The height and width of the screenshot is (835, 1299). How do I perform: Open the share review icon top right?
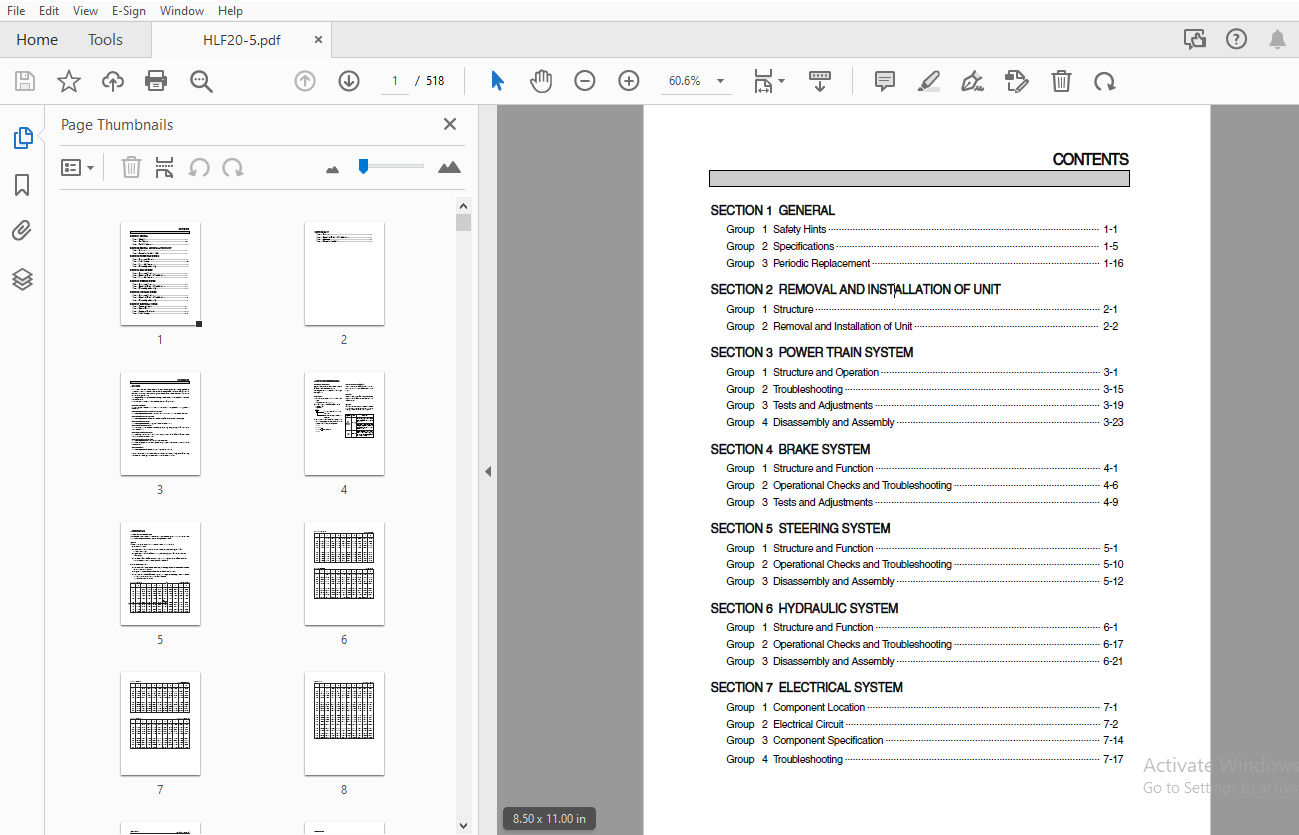click(1195, 39)
